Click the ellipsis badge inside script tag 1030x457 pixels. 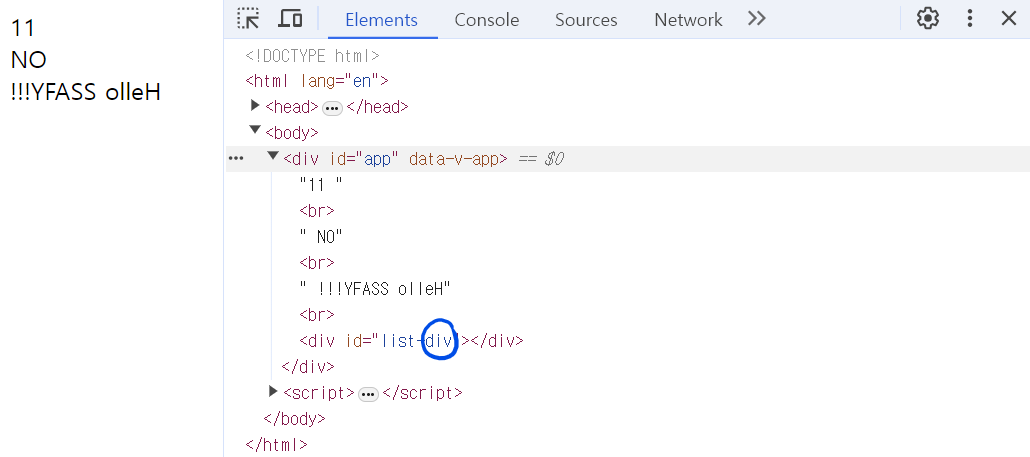tap(368, 394)
